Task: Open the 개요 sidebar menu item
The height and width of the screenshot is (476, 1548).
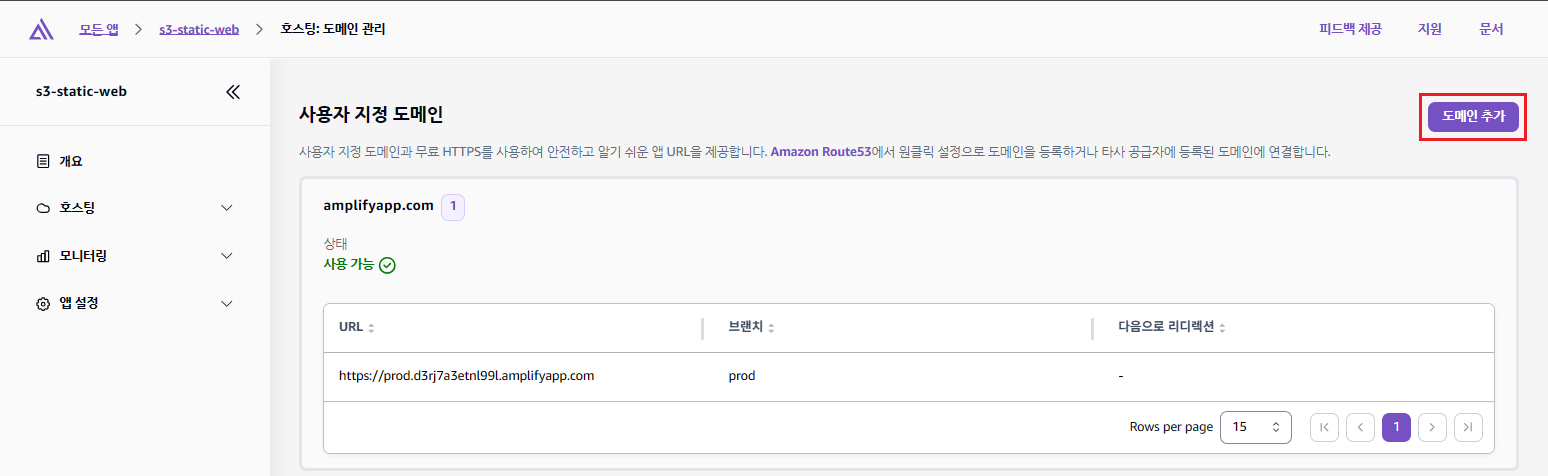Action: pyautogui.click(x=71, y=161)
